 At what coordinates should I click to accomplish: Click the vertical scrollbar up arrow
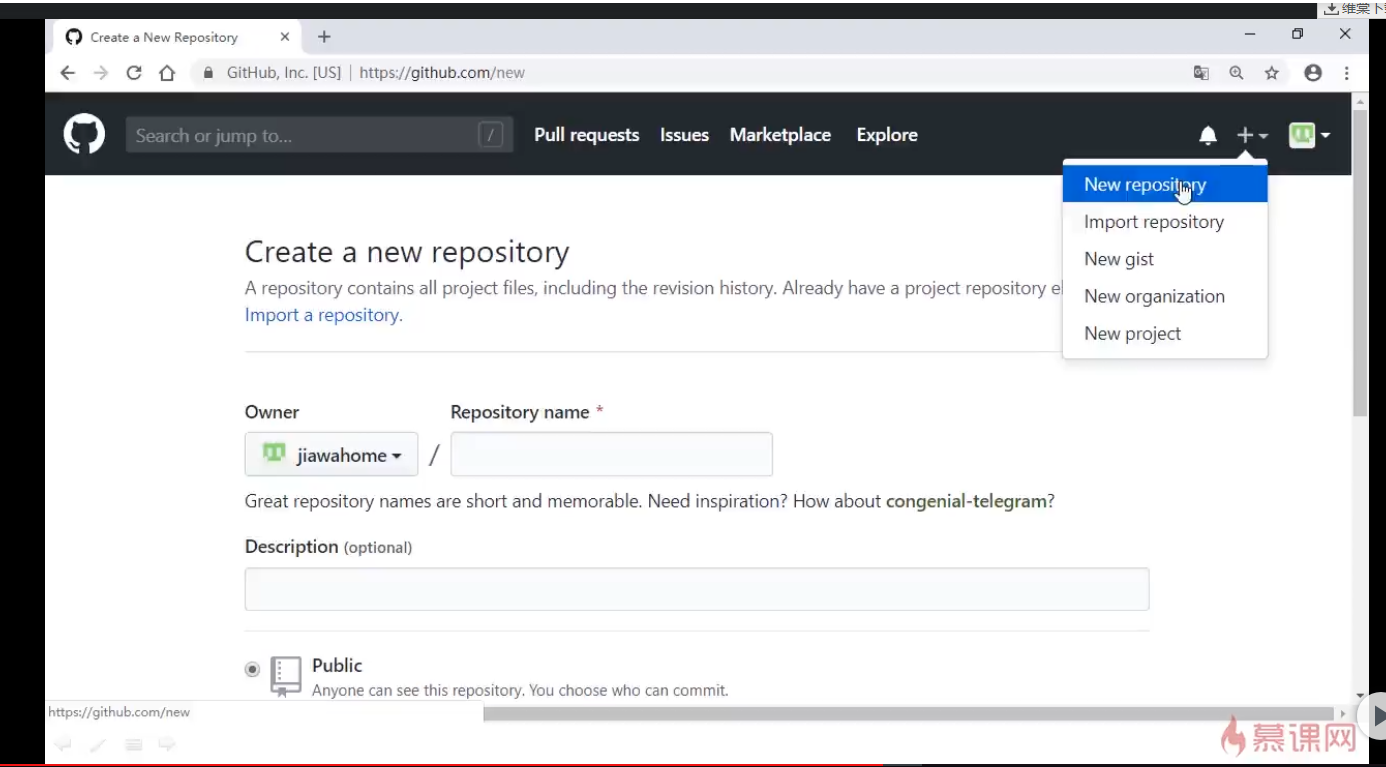coord(1359,101)
